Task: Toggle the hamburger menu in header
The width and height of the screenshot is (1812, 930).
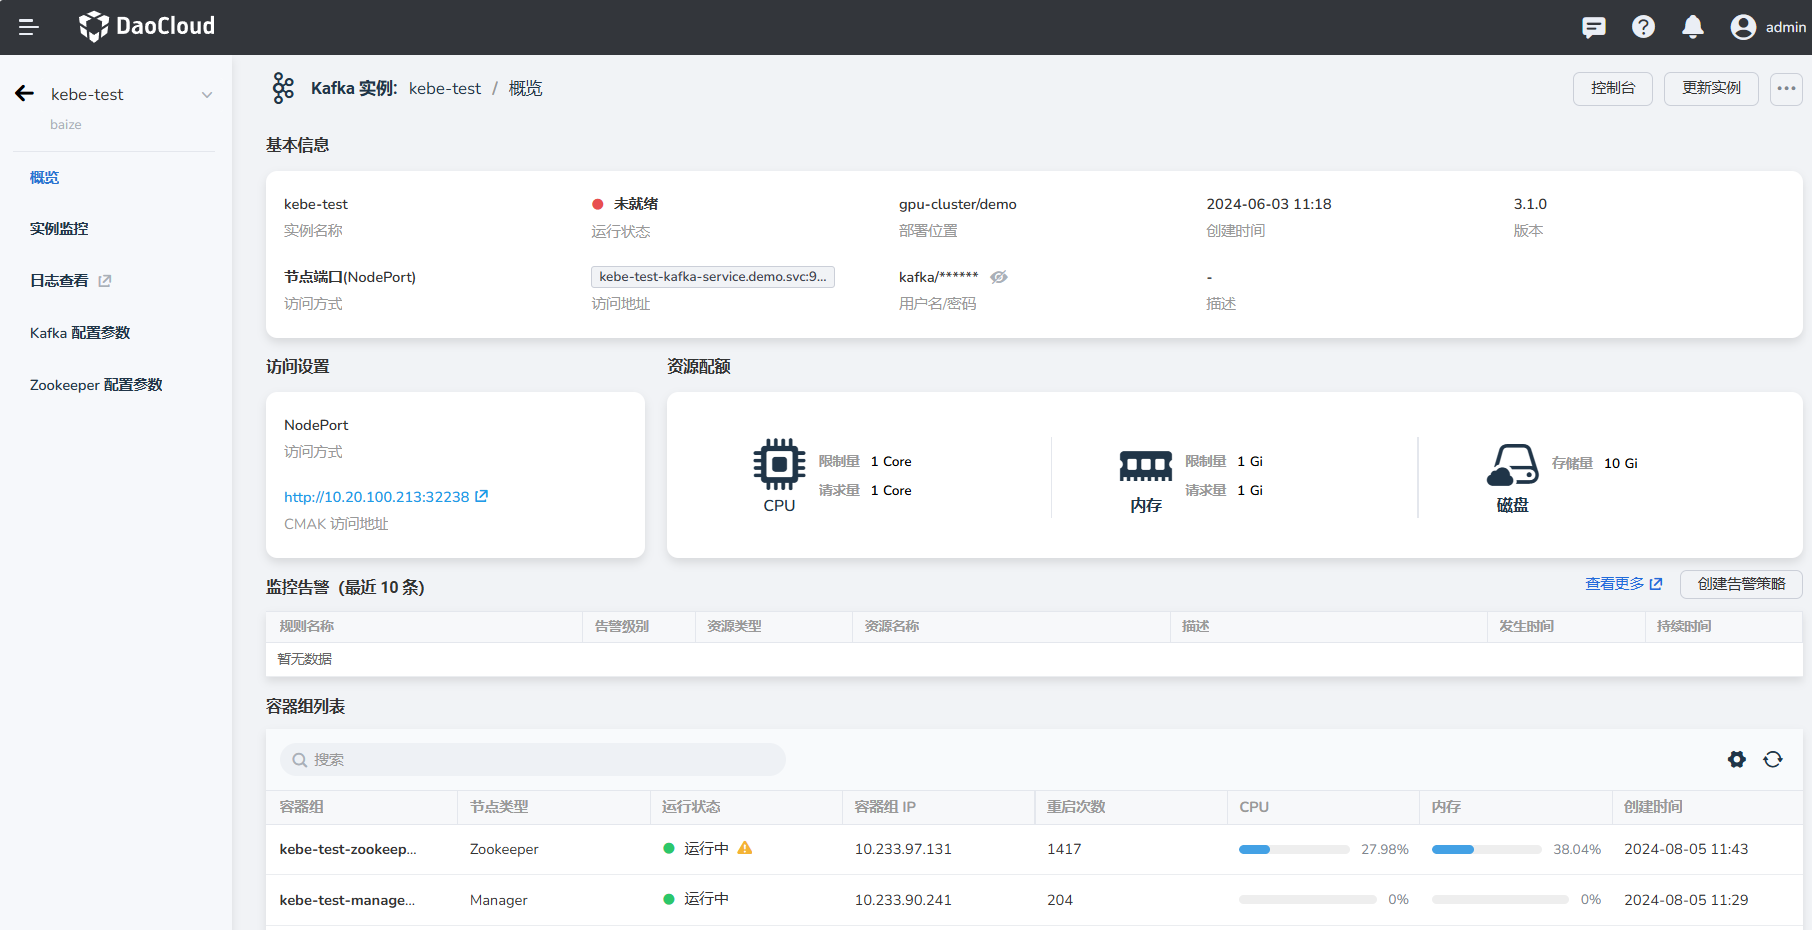Action: pyautogui.click(x=28, y=27)
